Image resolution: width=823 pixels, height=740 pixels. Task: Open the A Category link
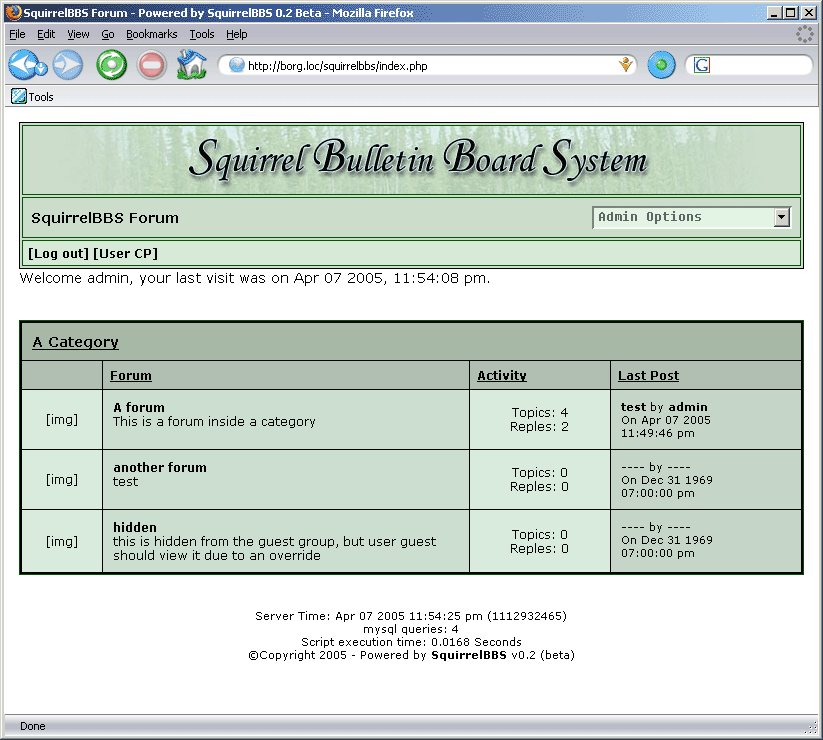[x=76, y=342]
